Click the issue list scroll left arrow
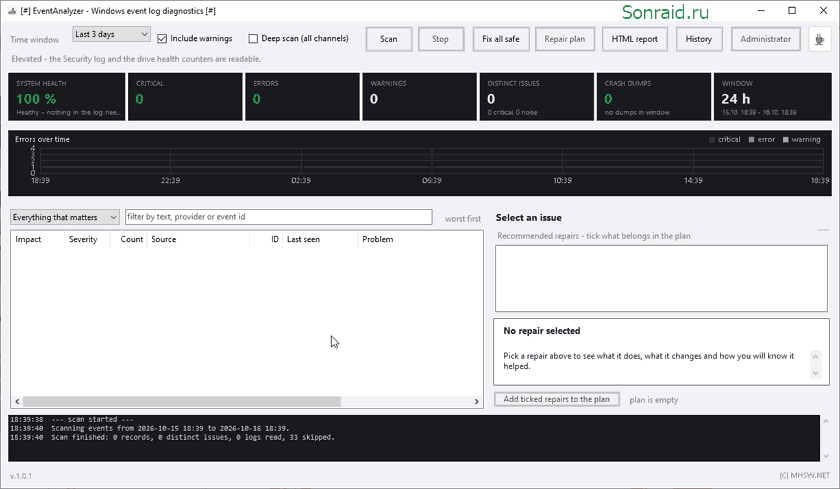 pos(17,401)
